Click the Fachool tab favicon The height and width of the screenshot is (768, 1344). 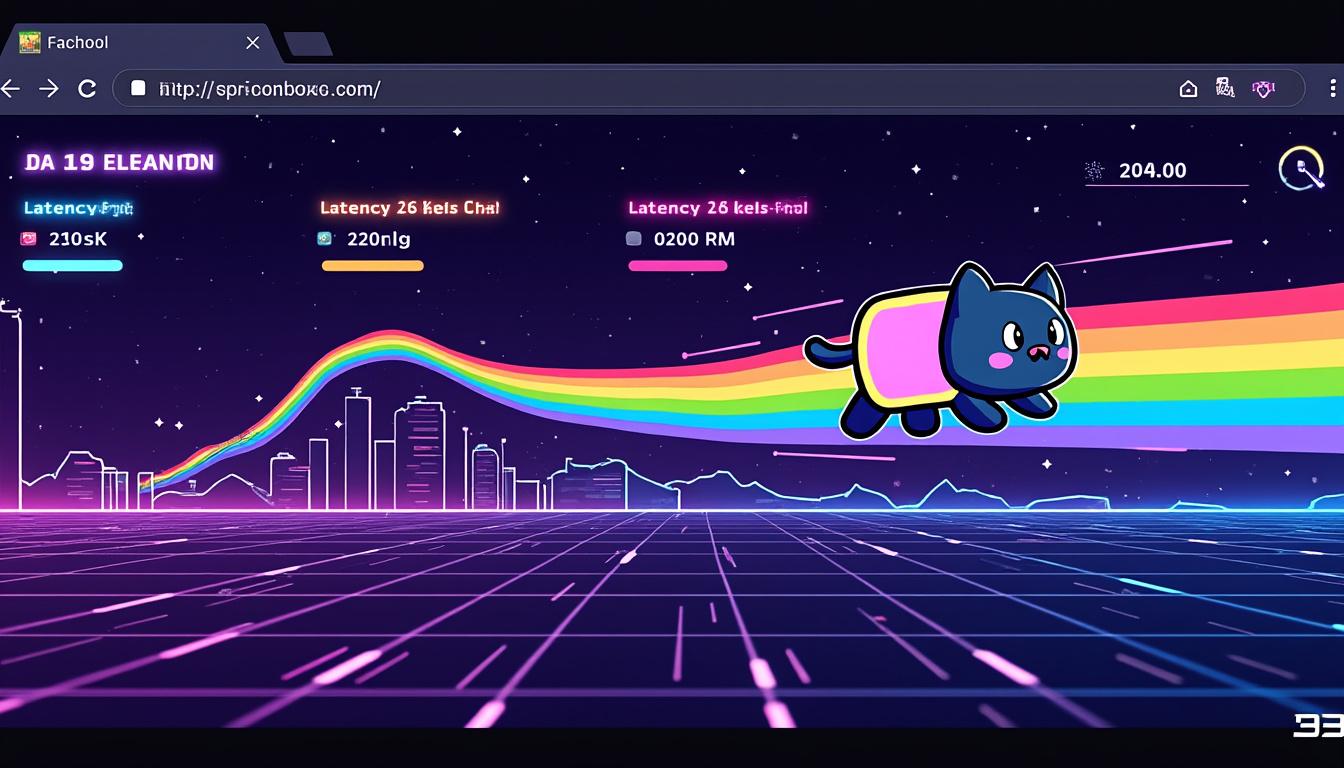[x=30, y=42]
